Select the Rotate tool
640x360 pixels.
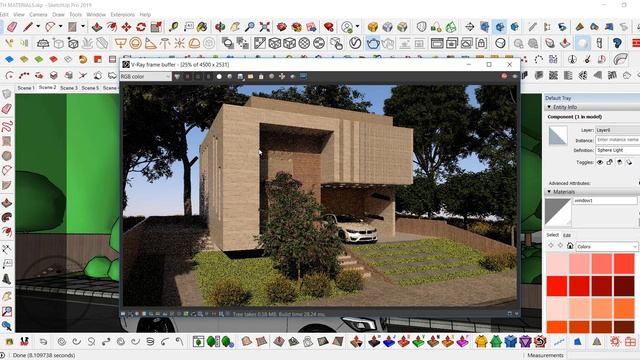coord(141,27)
